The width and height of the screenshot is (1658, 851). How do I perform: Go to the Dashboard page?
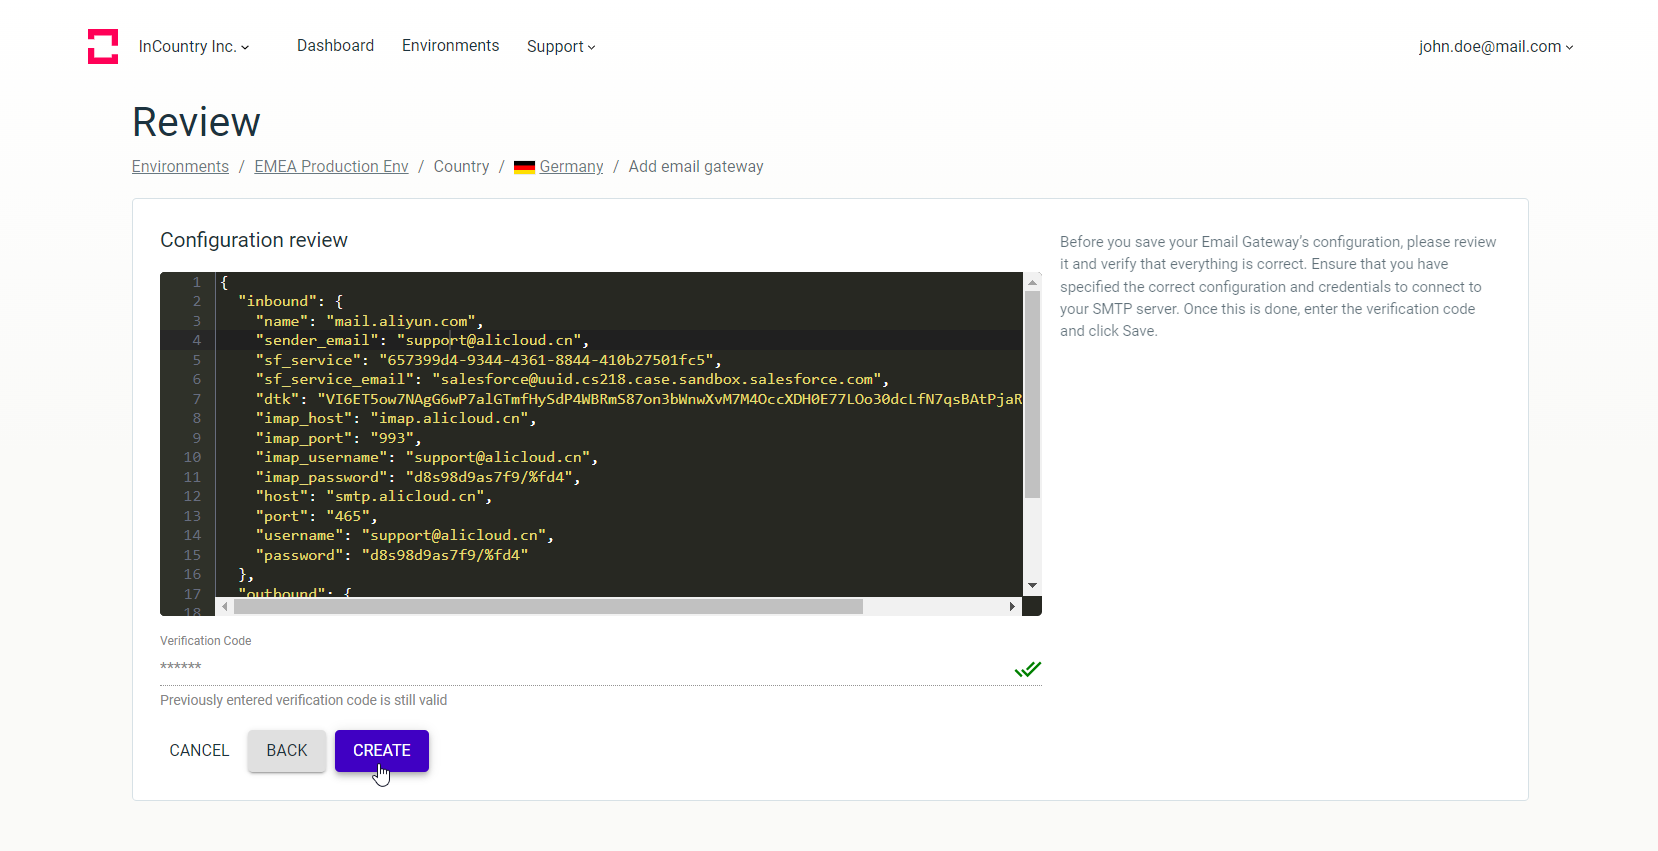pos(335,46)
